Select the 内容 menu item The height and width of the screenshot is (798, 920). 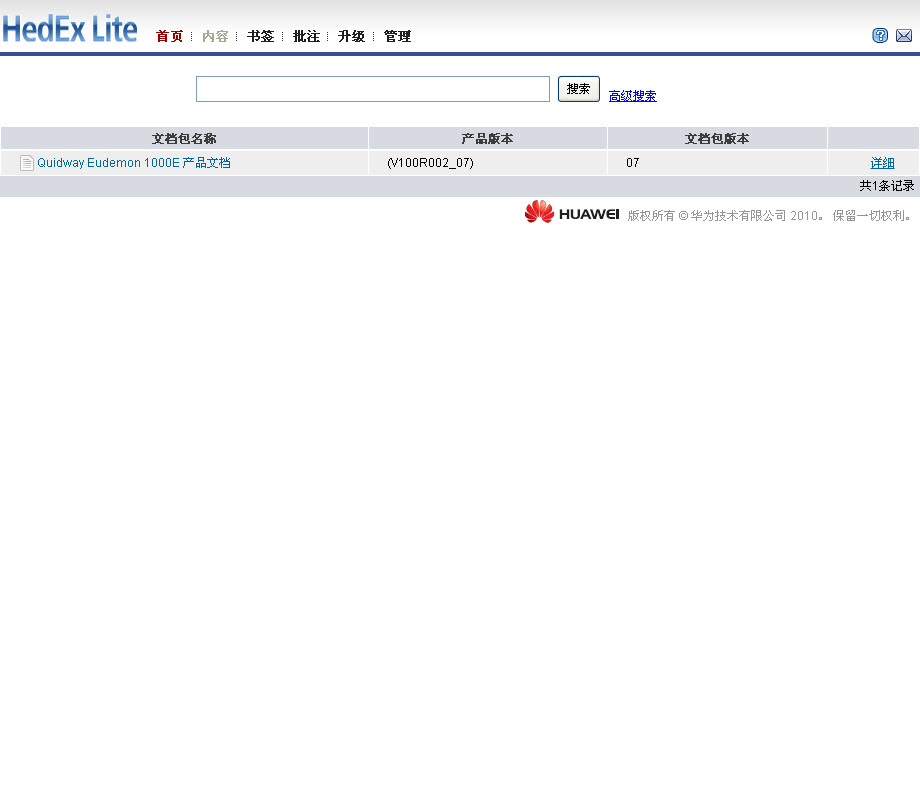(x=215, y=36)
